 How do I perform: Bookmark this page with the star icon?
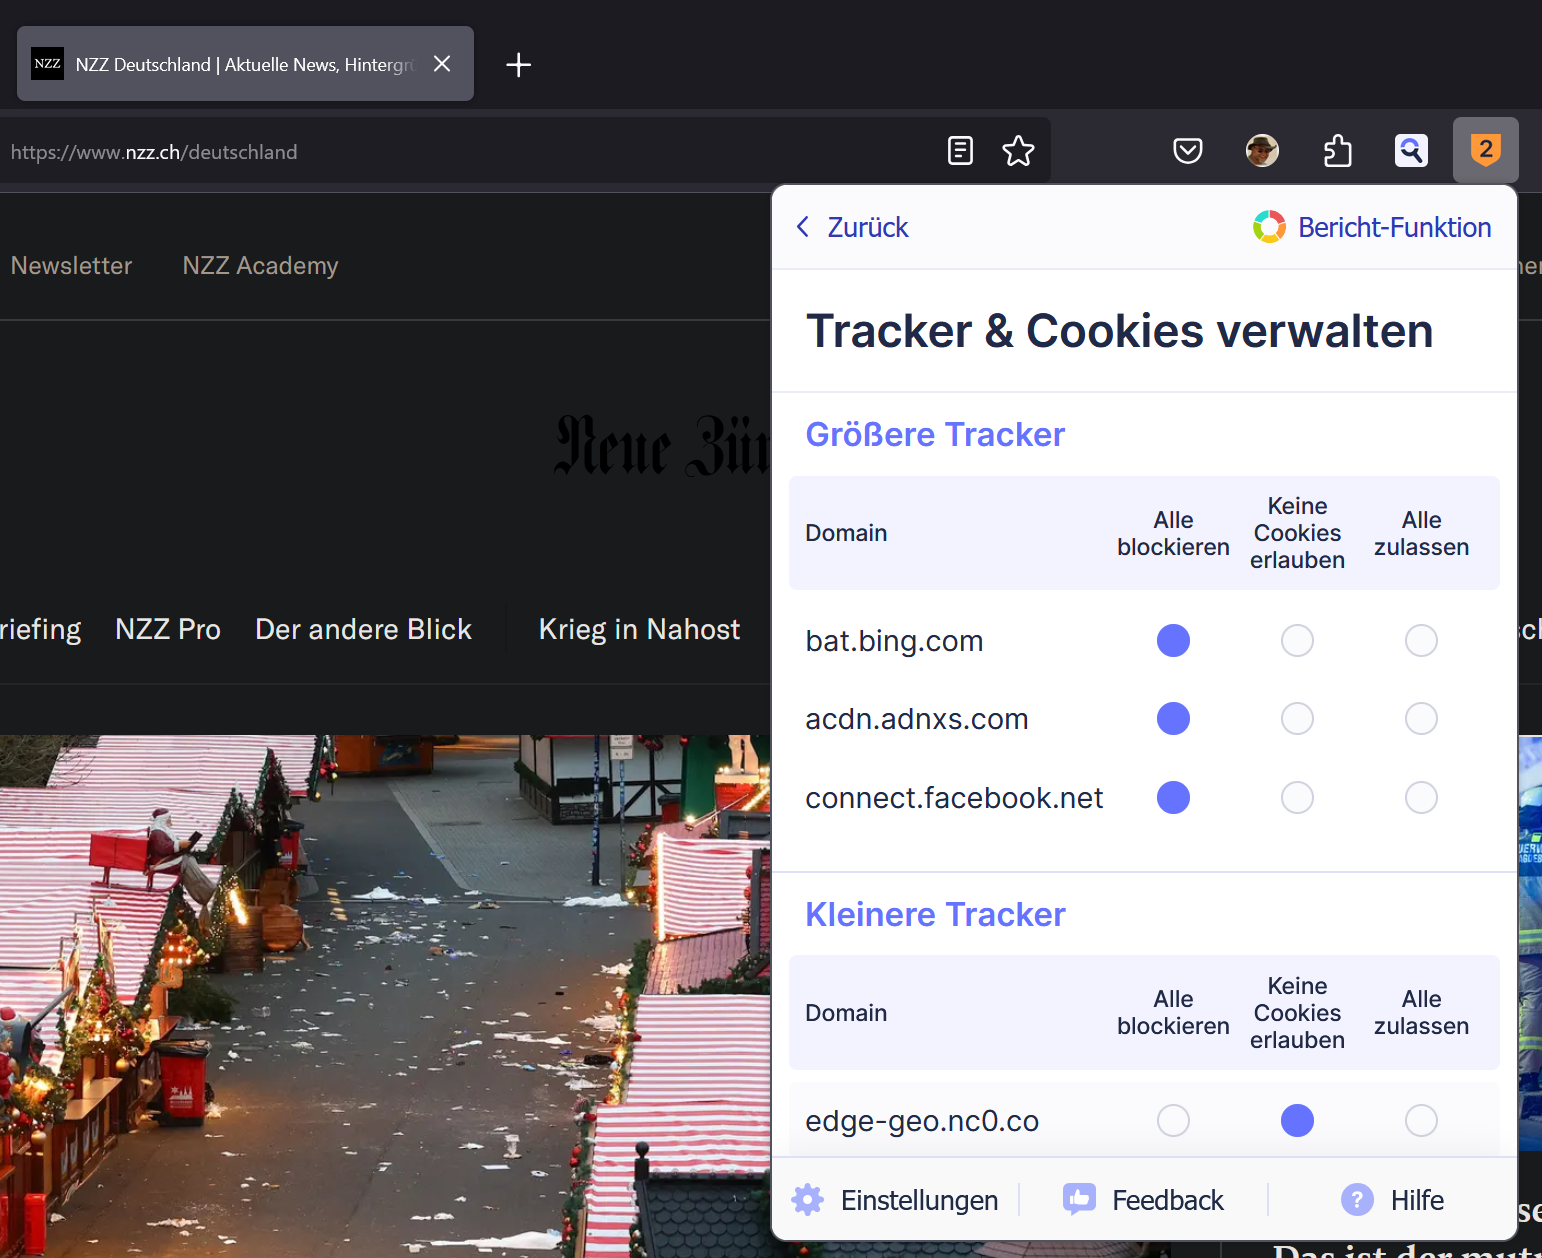pyautogui.click(x=1018, y=151)
